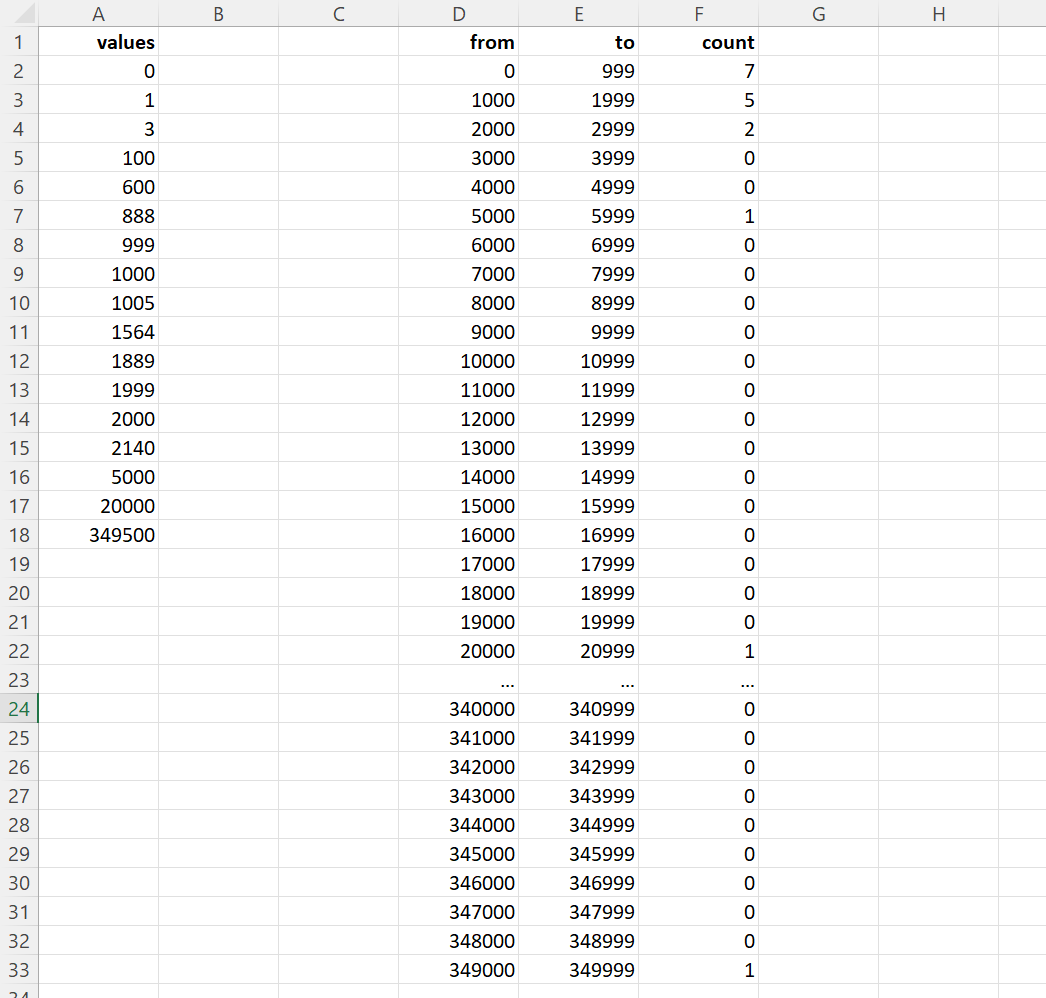
Task: Select 'from' cell with 9000
Action: [x=458, y=332]
